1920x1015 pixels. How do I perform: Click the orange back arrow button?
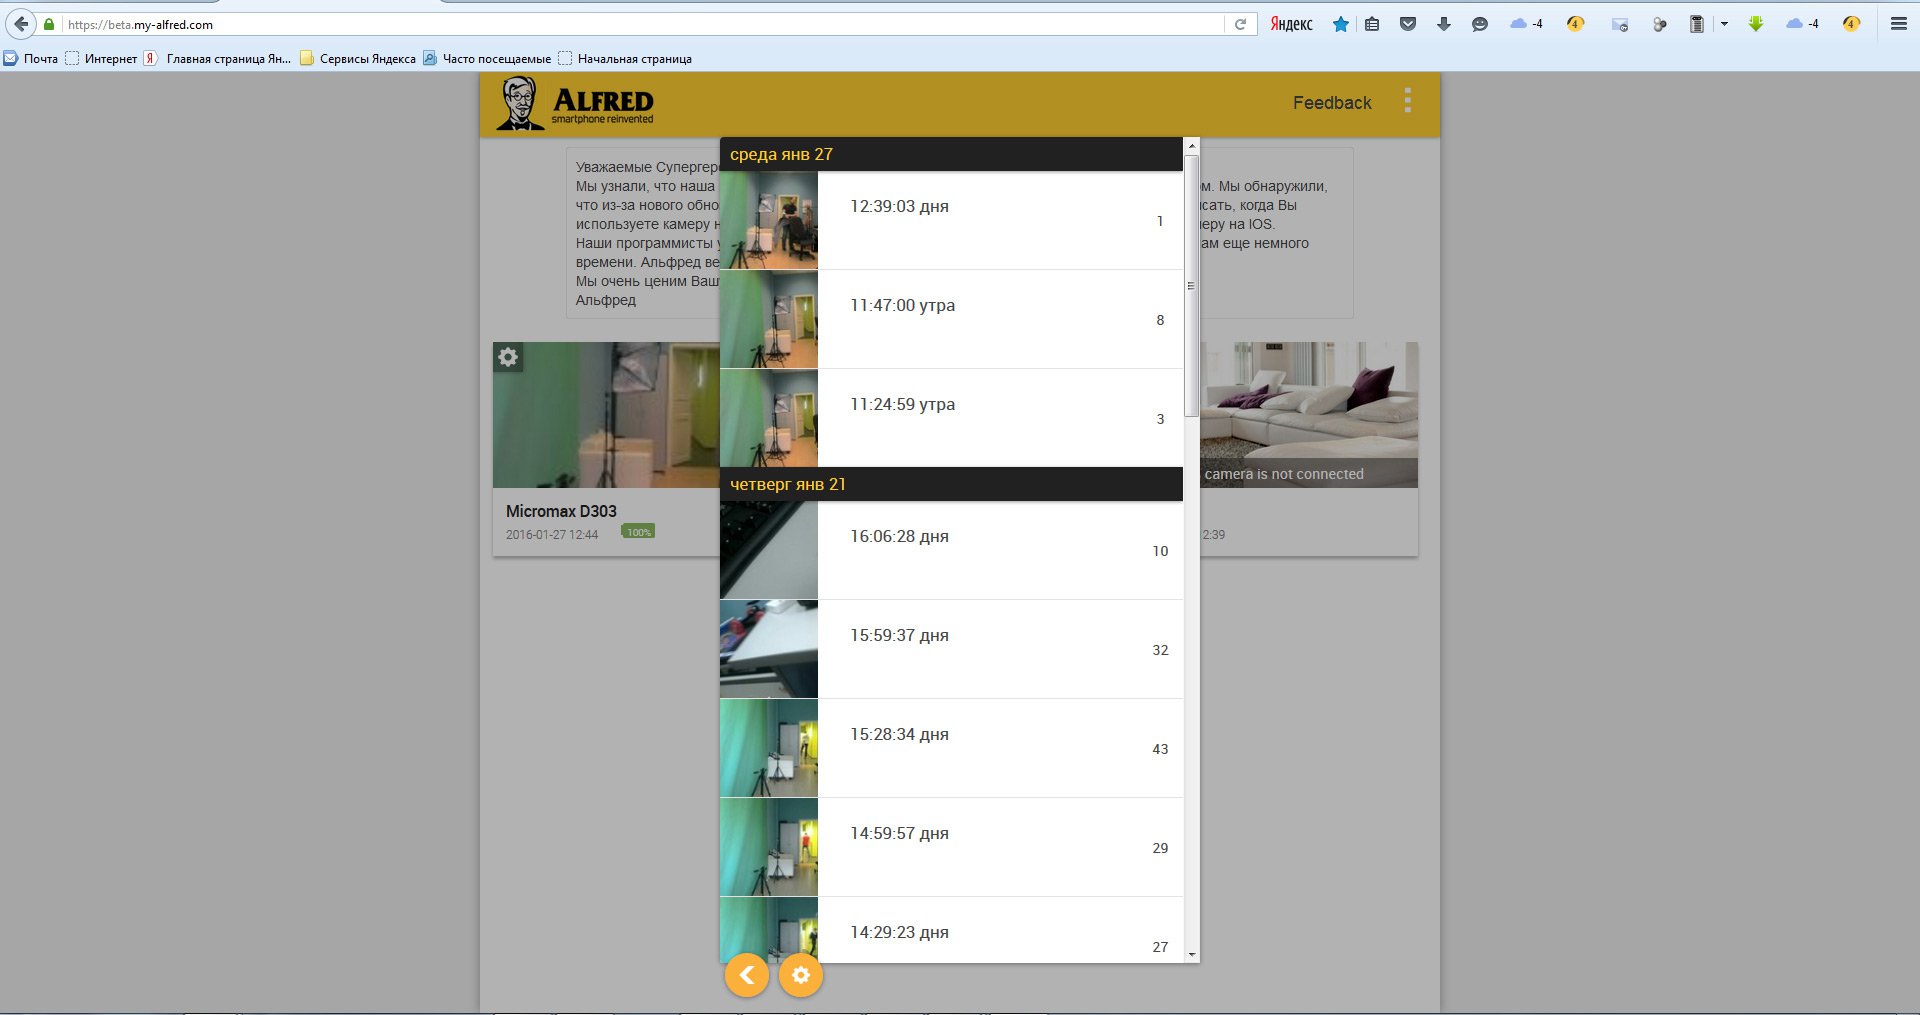click(746, 975)
